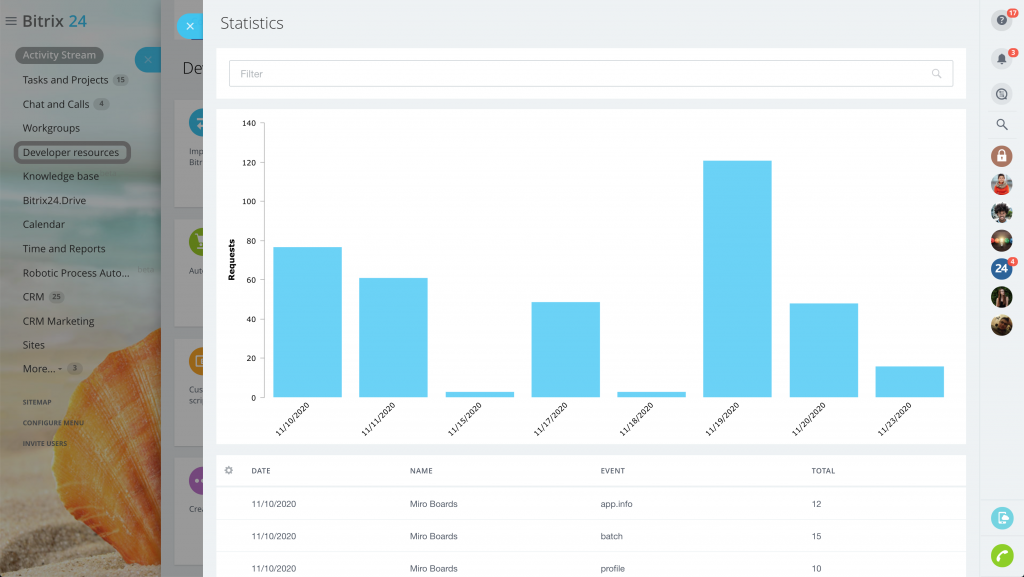
Task: Click the search icon in Filter field
Action: coord(936,74)
